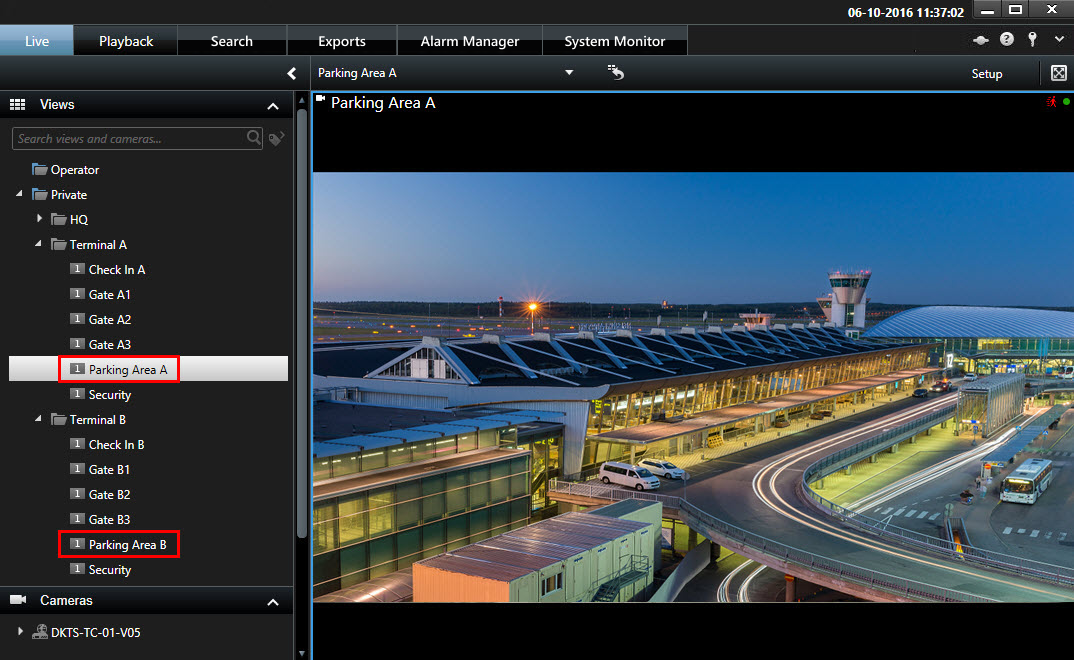This screenshot has width=1074, height=660.
Task: Click the status indicator icon beside Help
Action: point(981,41)
